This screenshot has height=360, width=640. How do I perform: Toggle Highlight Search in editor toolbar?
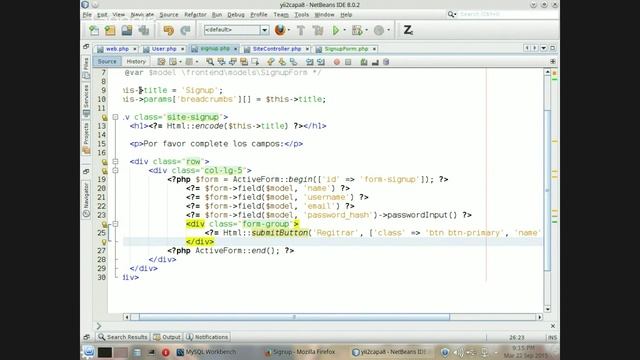click(x=244, y=62)
